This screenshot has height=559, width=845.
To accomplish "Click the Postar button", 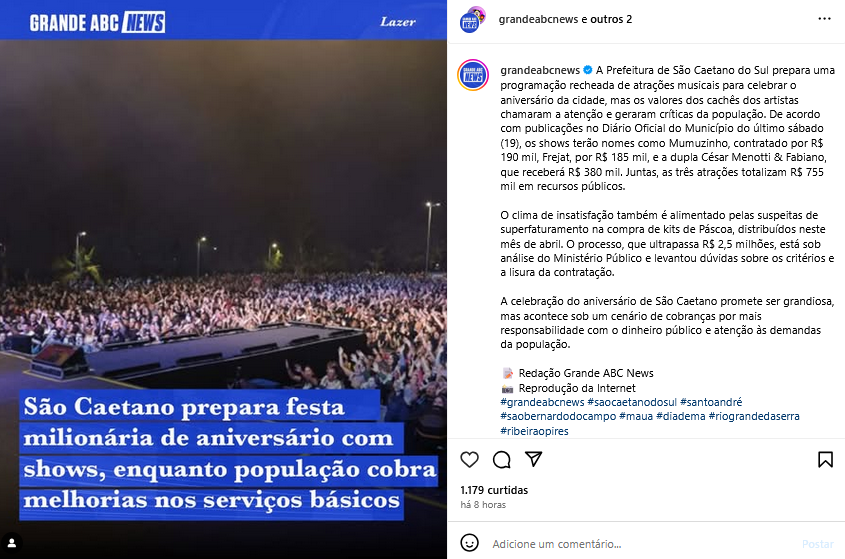I will click(818, 544).
